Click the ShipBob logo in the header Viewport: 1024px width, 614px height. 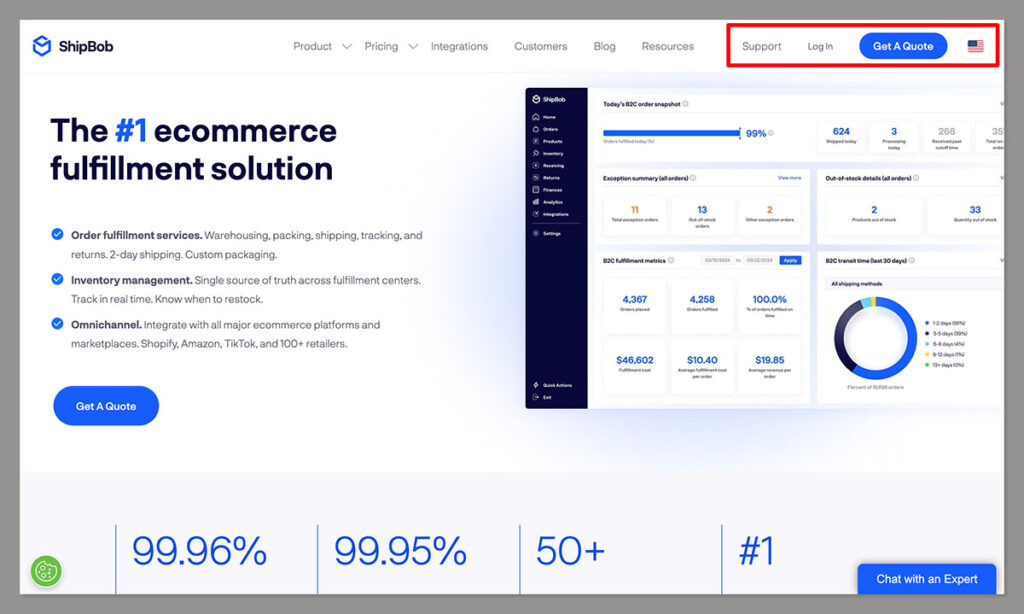pos(72,46)
